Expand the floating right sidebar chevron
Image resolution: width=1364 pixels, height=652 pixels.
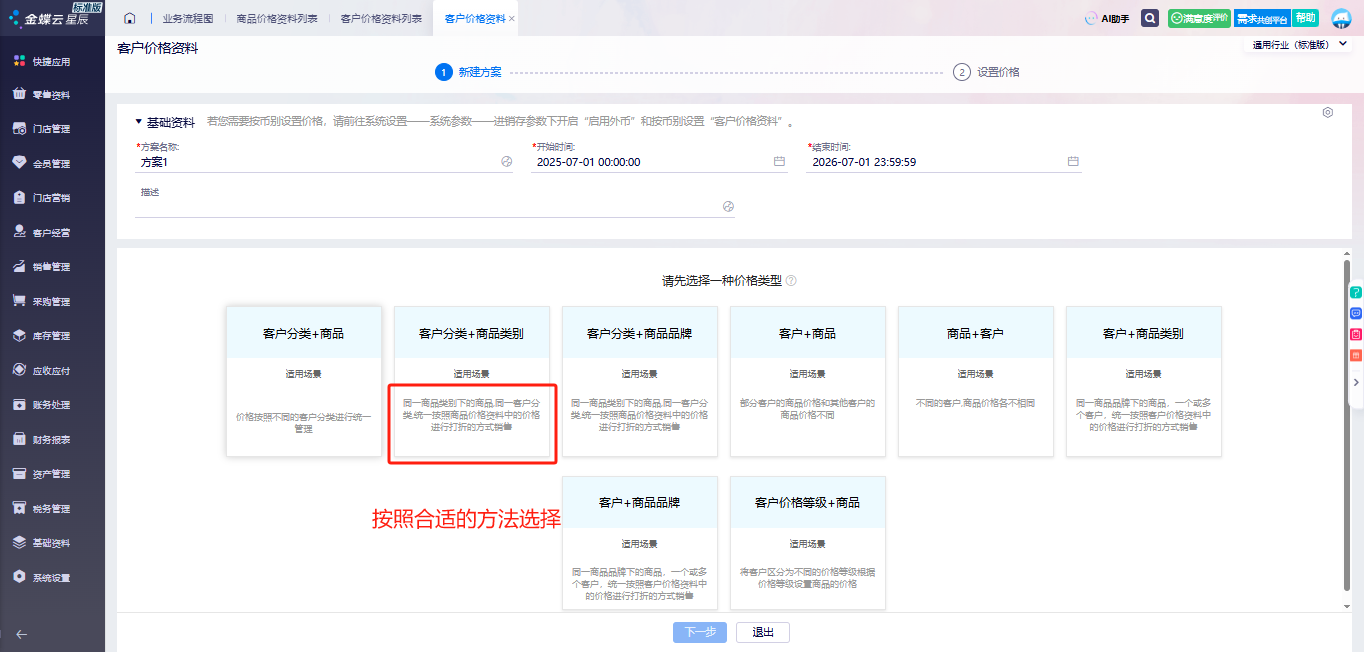click(x=1356, y=382)
